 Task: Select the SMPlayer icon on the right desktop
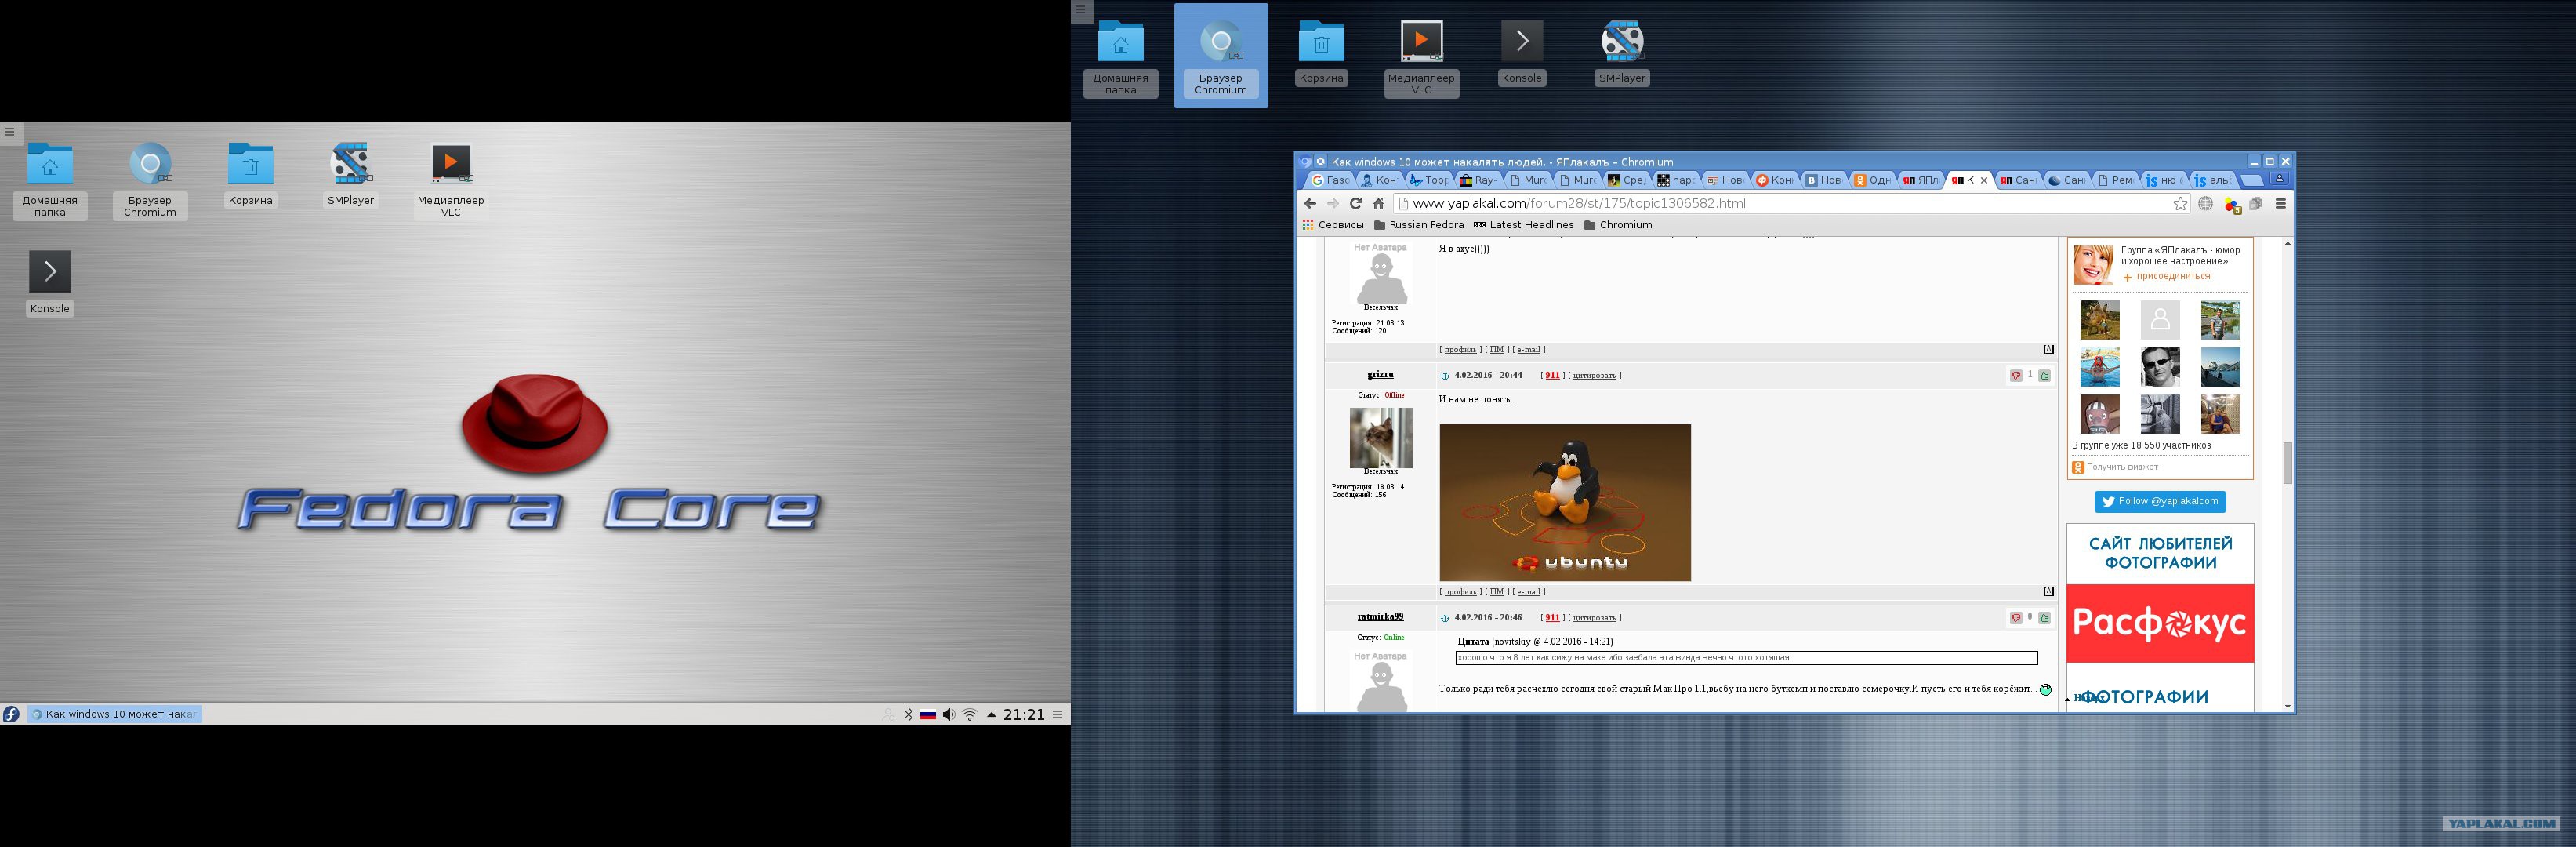point(1621,53)
